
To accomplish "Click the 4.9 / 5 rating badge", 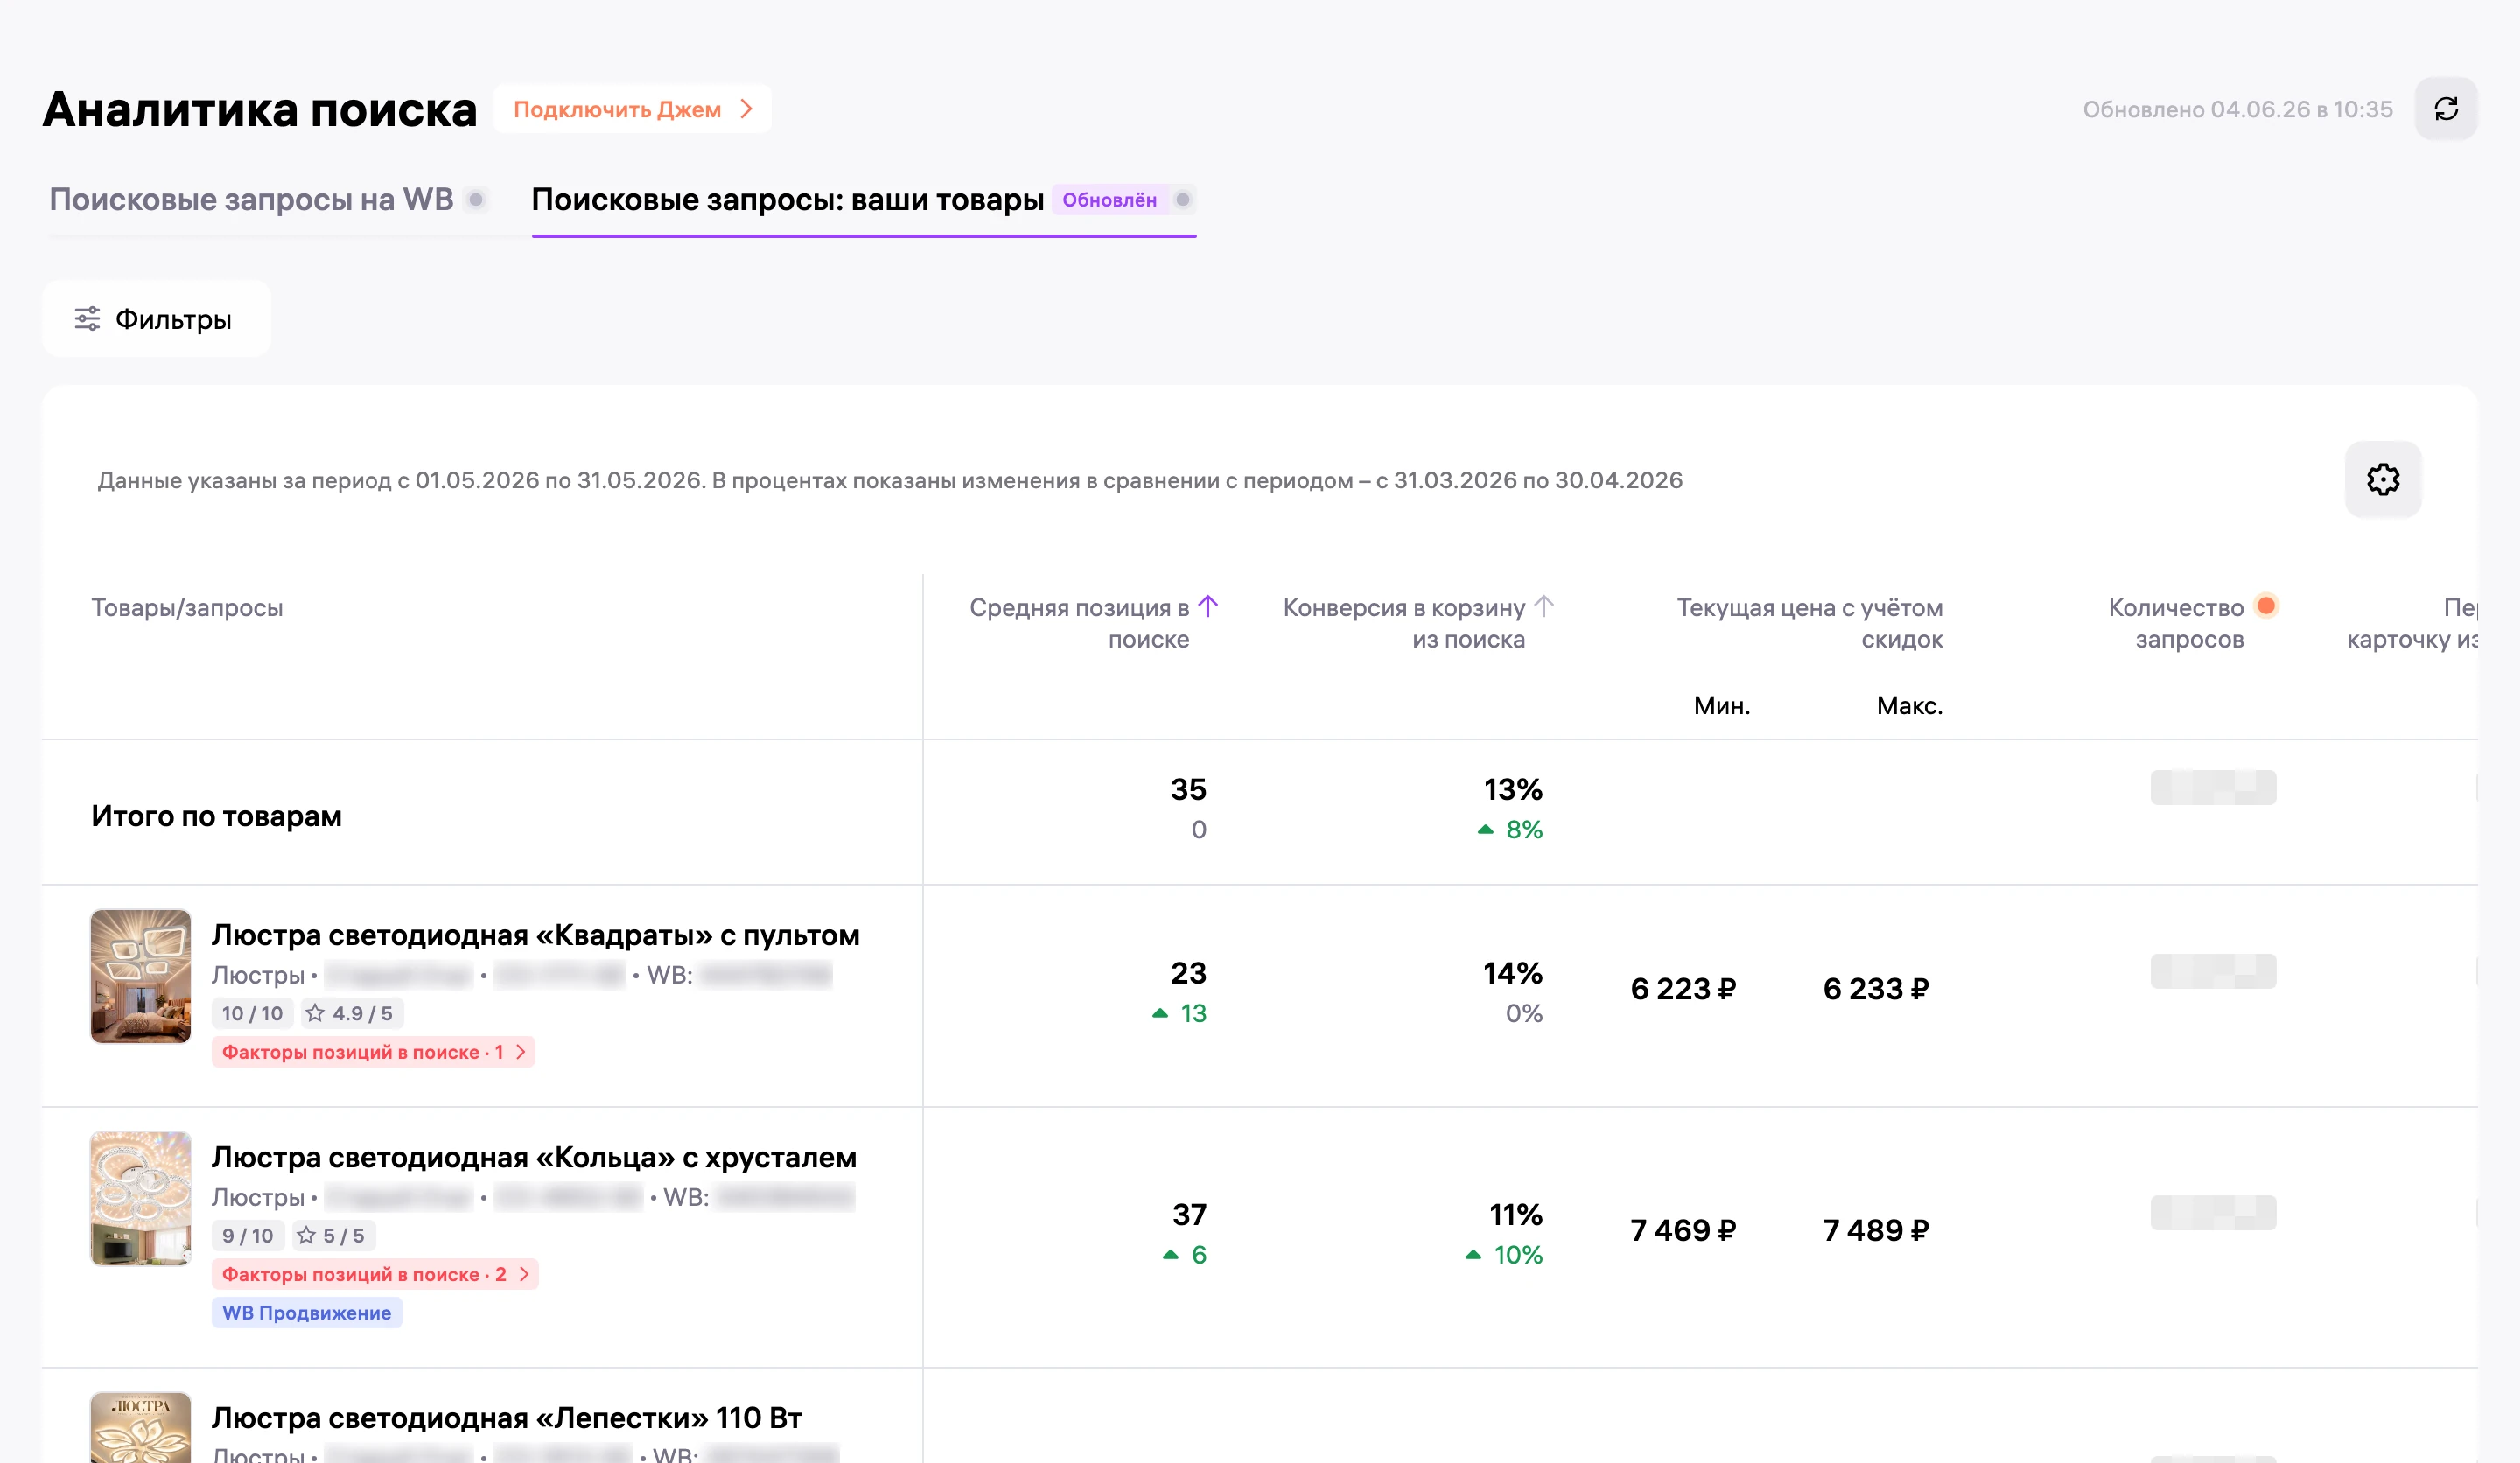I will click(352, 1013).
